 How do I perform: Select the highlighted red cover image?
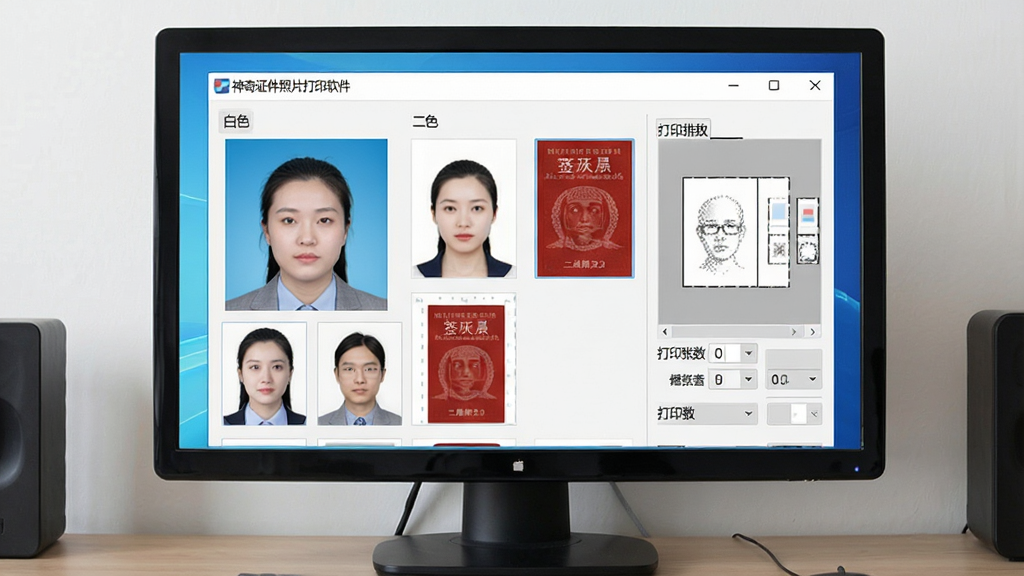click(x=584, y=208)
